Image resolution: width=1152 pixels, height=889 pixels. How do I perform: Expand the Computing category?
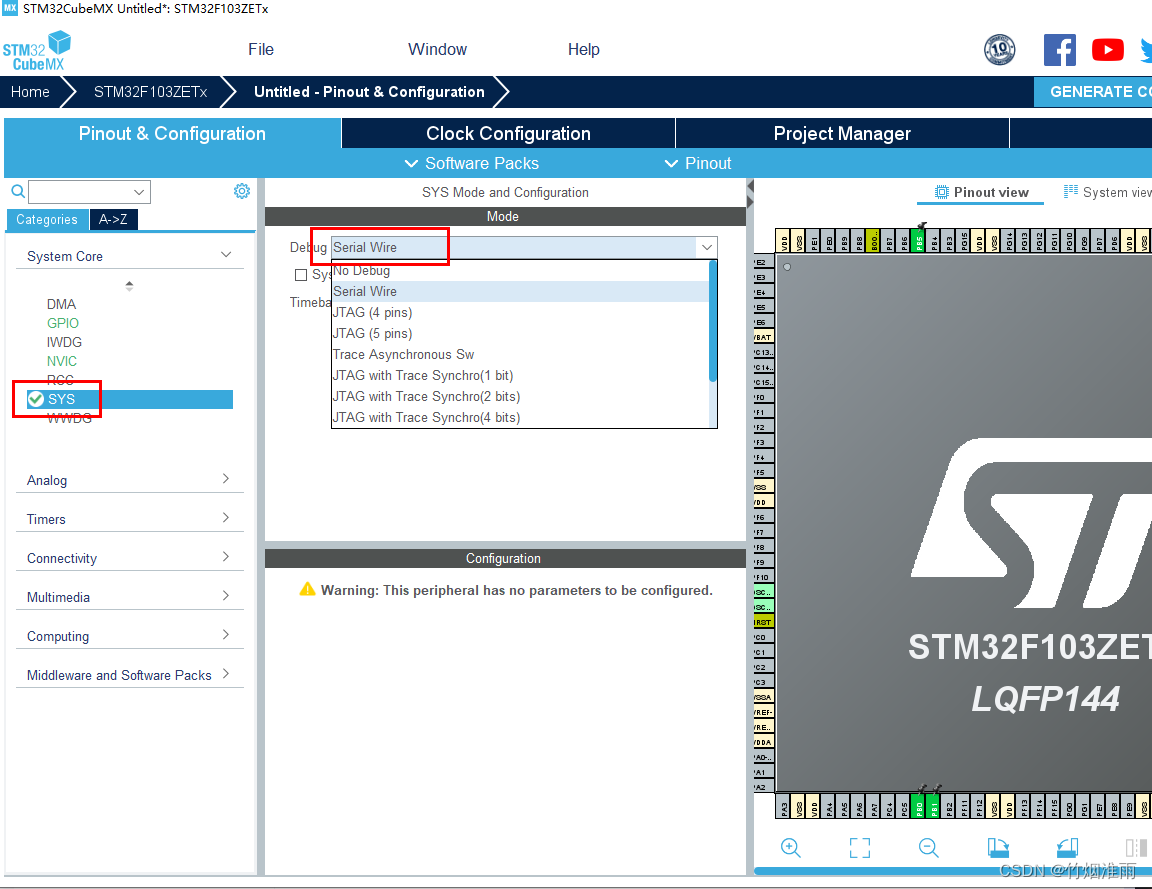[x=226, y=635]
